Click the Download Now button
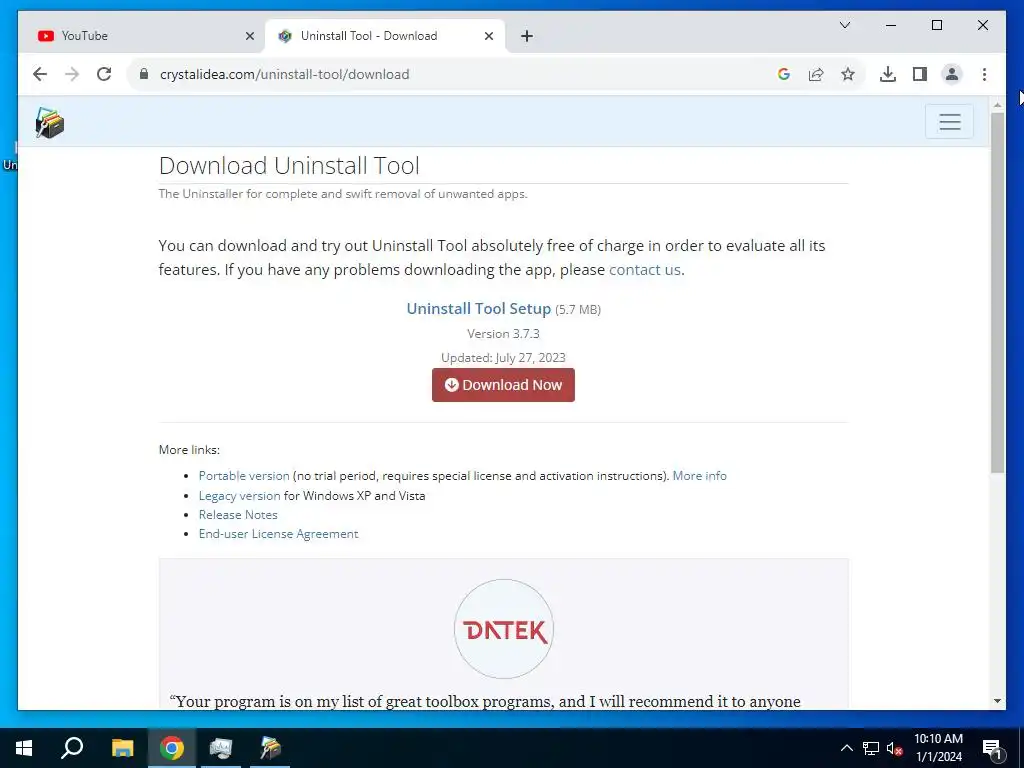Image resolution: width=1024 pixels, height=768 pixels. [x=504, y=385]
